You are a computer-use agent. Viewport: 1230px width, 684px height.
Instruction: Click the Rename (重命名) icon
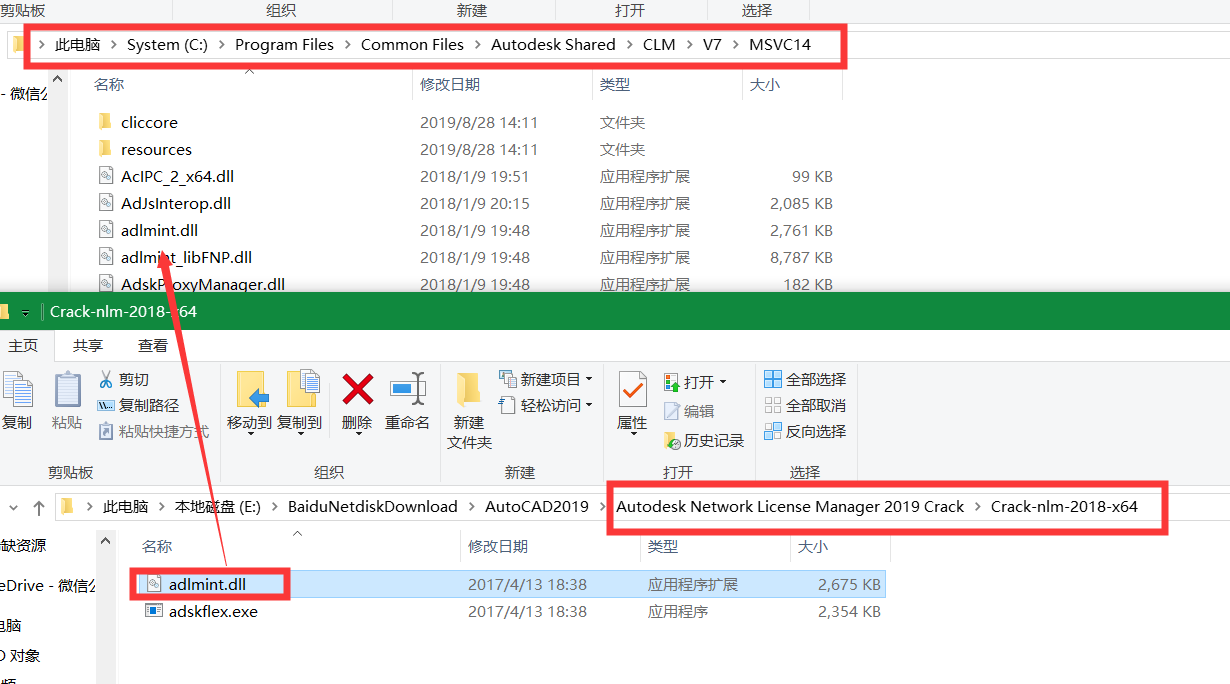407,390
